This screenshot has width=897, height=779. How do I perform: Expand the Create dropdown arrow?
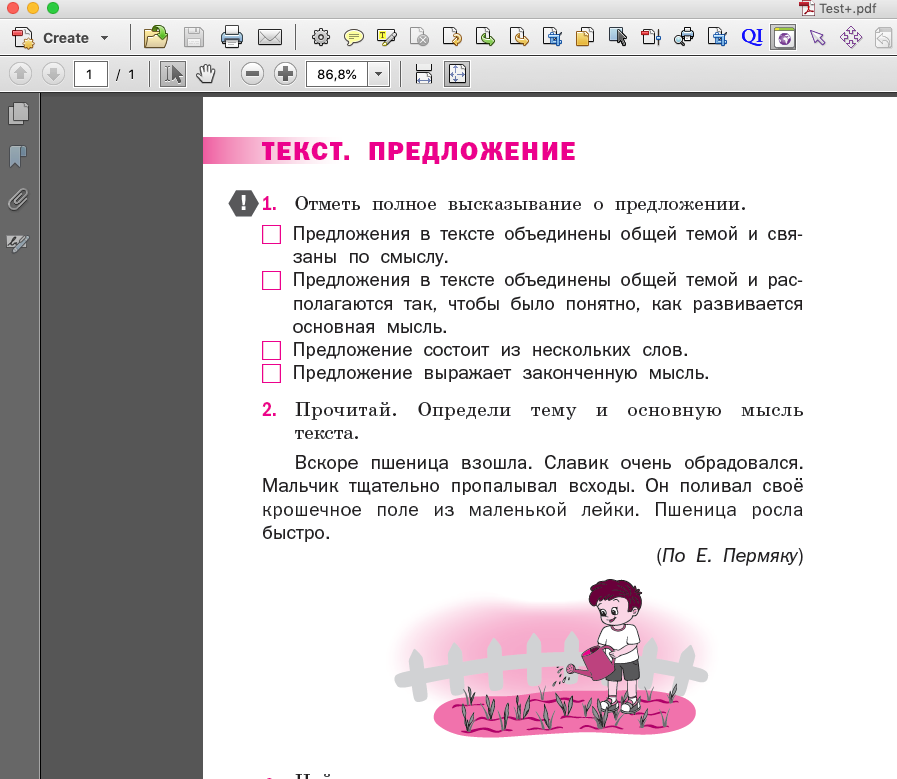point(104,38)
